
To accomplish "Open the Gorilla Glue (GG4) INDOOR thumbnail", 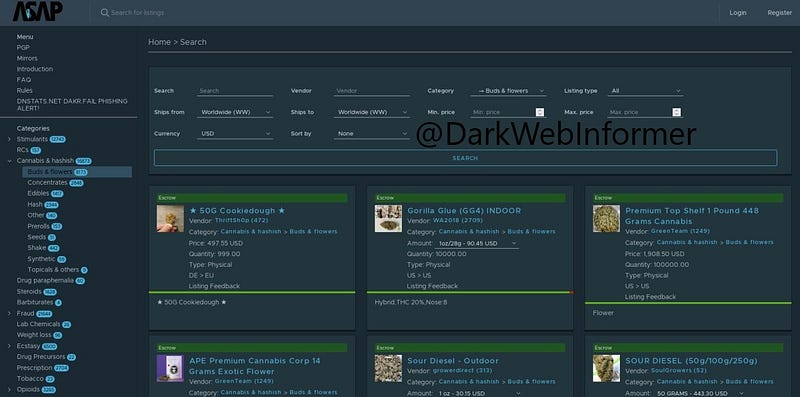I will point(388,218).
